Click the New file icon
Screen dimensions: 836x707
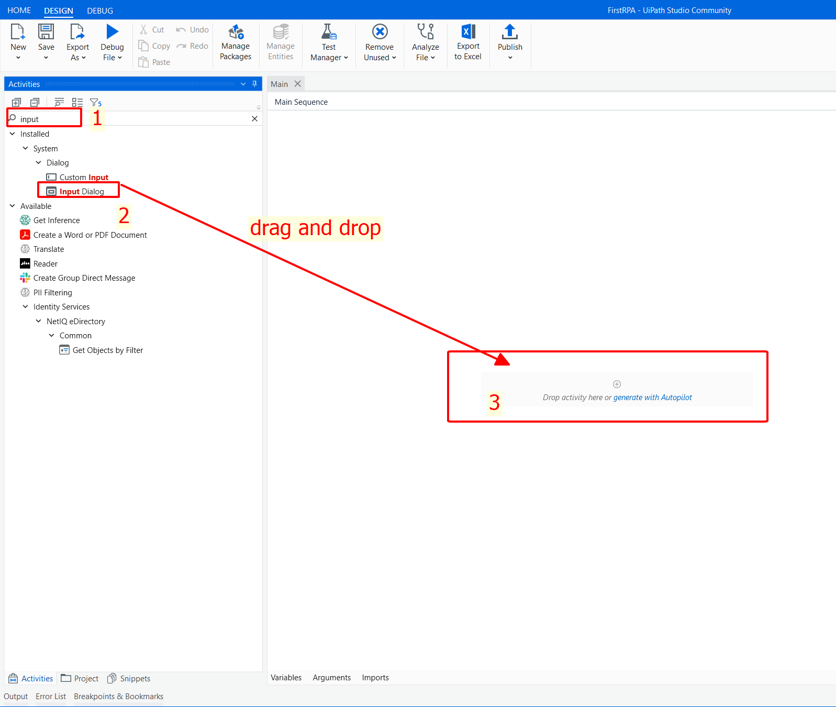coord(18,32)
